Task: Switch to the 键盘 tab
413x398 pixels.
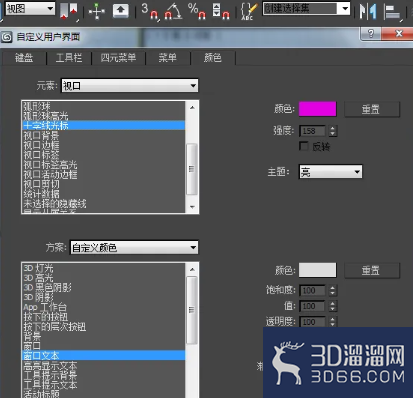Action: click(x=24, y=58)
